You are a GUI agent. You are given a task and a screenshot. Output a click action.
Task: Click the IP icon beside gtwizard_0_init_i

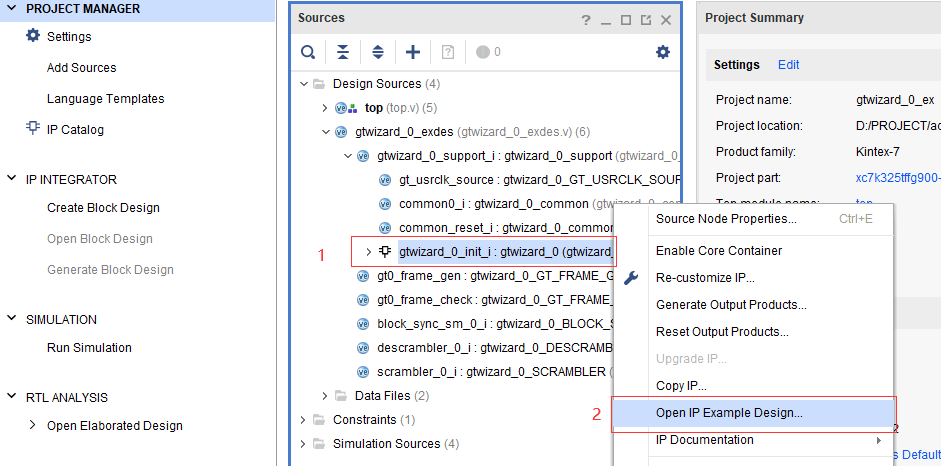385,251
